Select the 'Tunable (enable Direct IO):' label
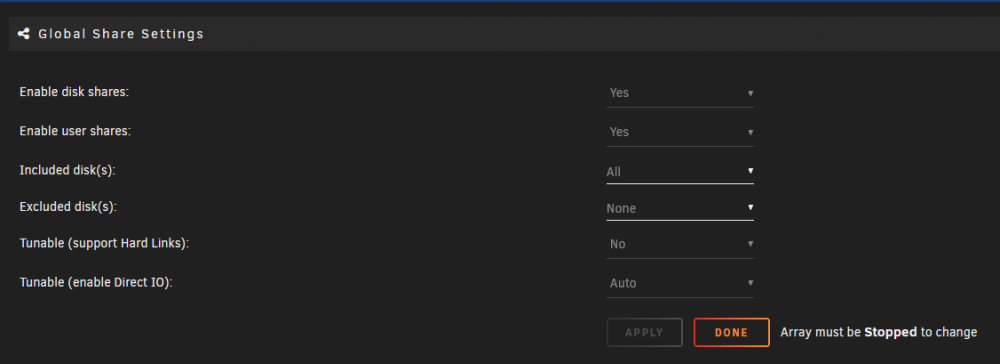Image resolution: width=1000 pixels, height=364 pixels. (96, 282)
